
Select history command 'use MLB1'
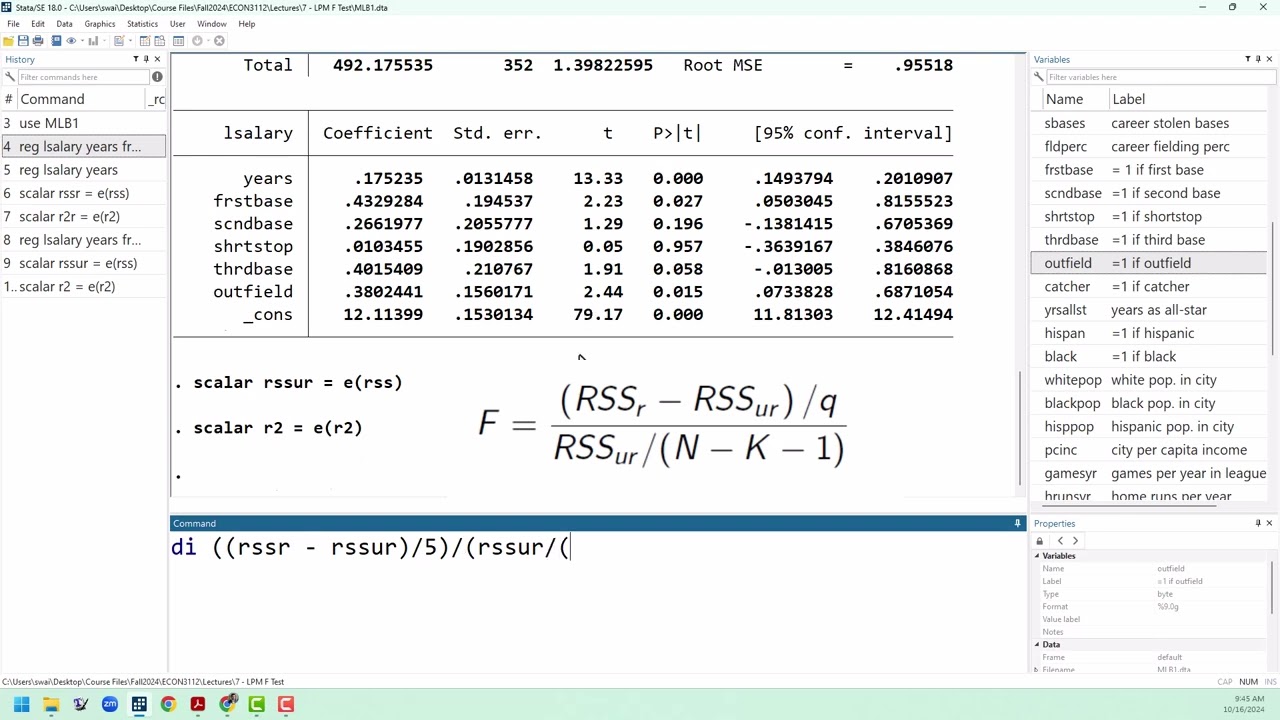(83, 123)
